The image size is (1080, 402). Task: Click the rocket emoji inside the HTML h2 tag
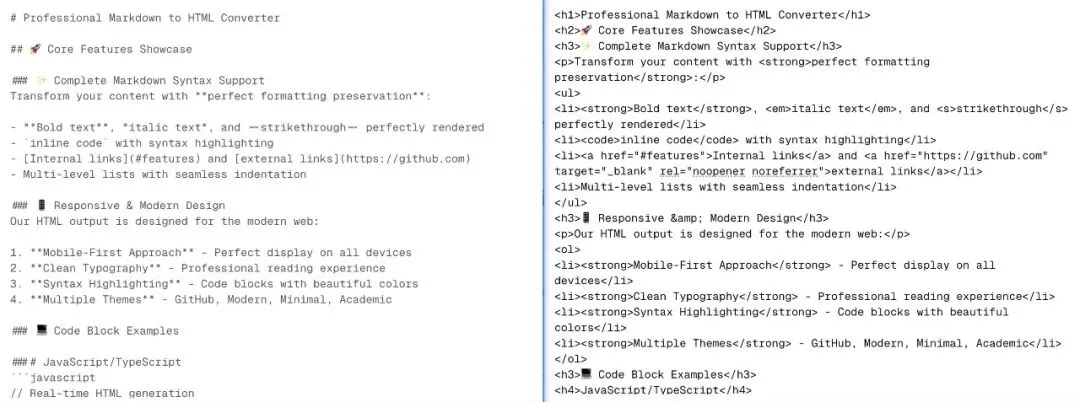[586, 30]
